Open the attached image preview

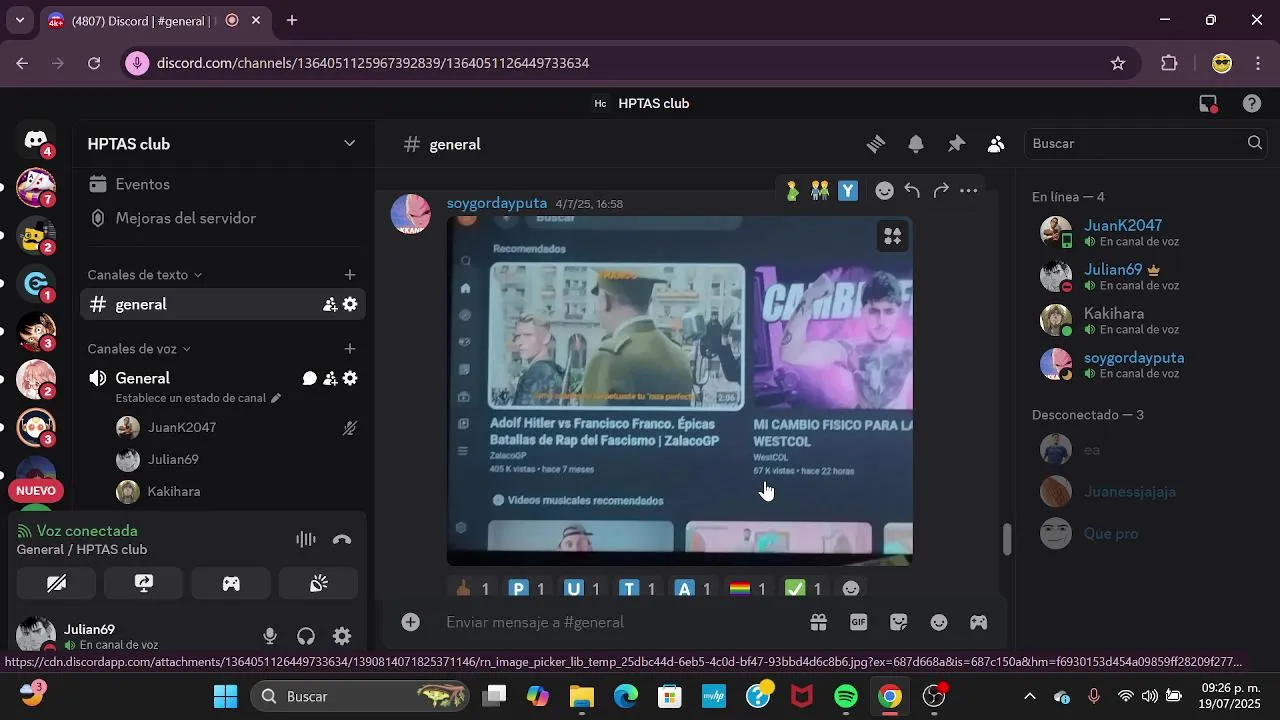[x=679, y=391]
